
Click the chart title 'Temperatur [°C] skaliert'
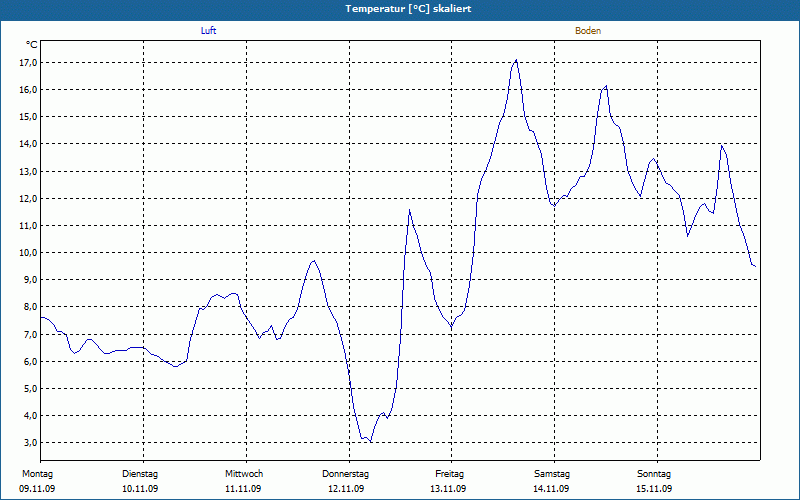click(408, 9)
